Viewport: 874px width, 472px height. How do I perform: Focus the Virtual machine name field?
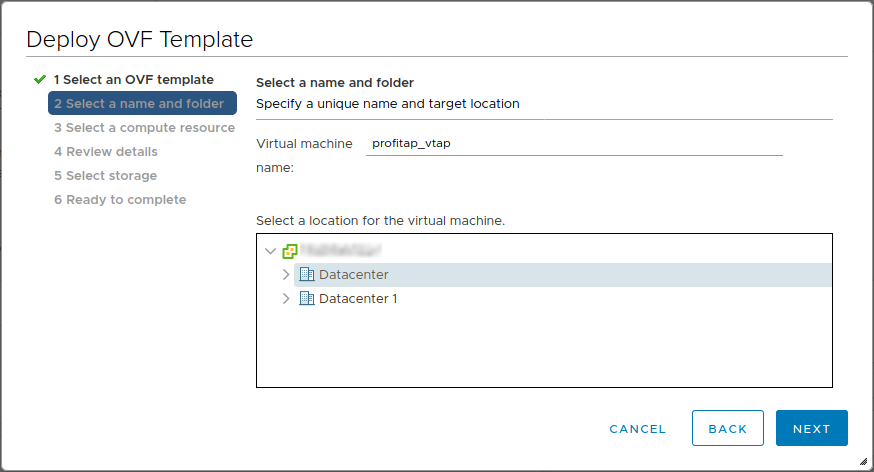pos(574,144)
